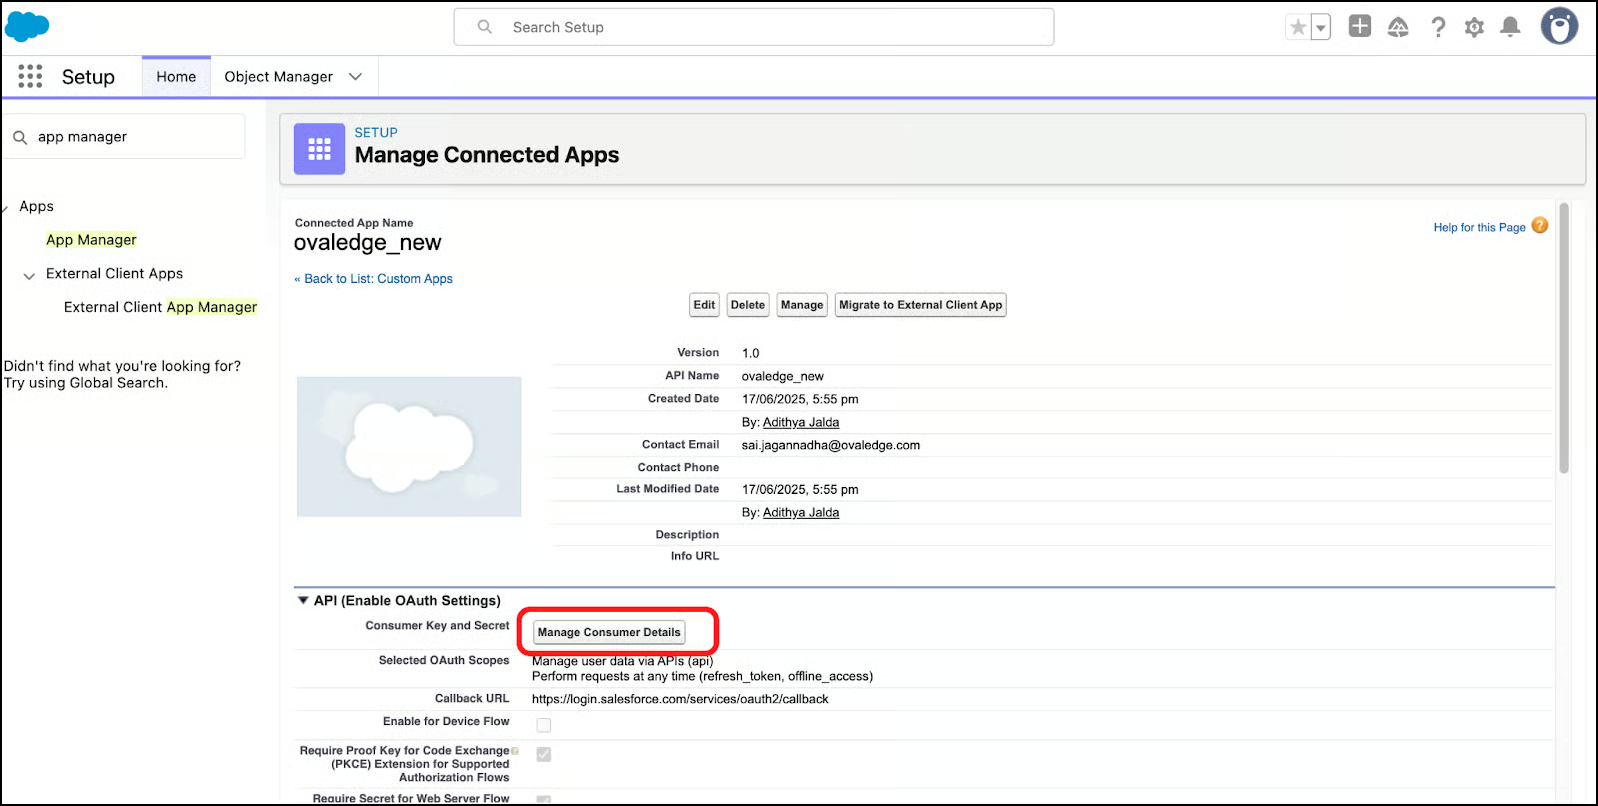Click the Trailhead guidance icon
This screenshot has width=1598, height=806.
click(1398, 28)
